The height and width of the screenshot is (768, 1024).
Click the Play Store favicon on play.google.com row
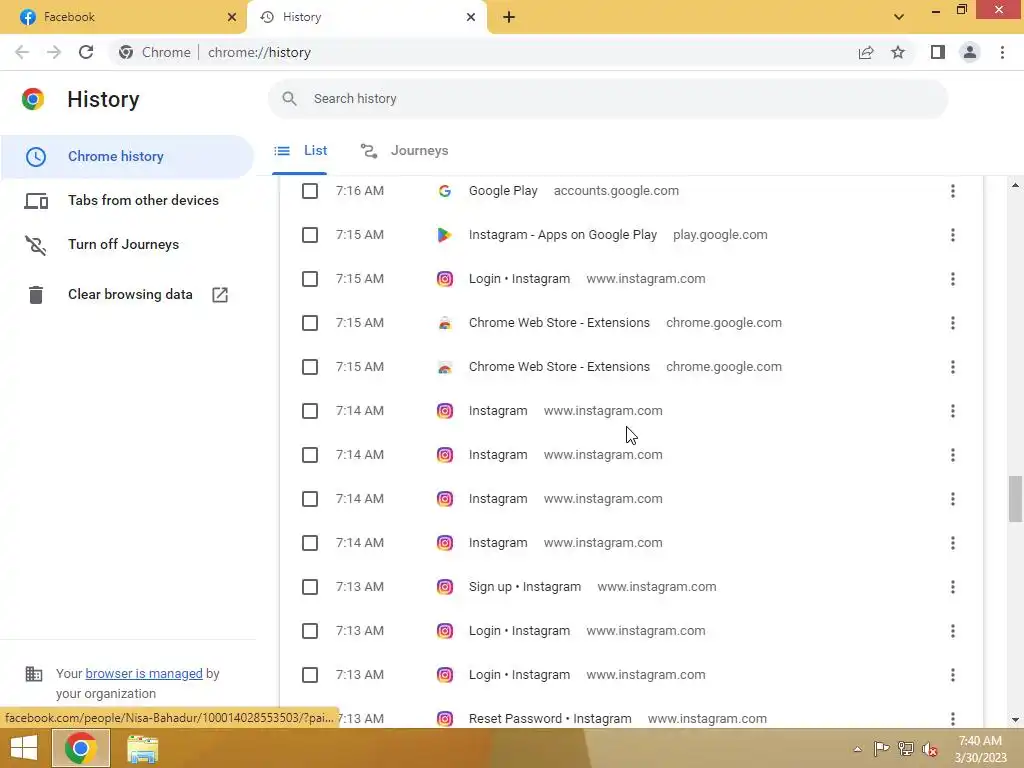click(x=445, y=234)
